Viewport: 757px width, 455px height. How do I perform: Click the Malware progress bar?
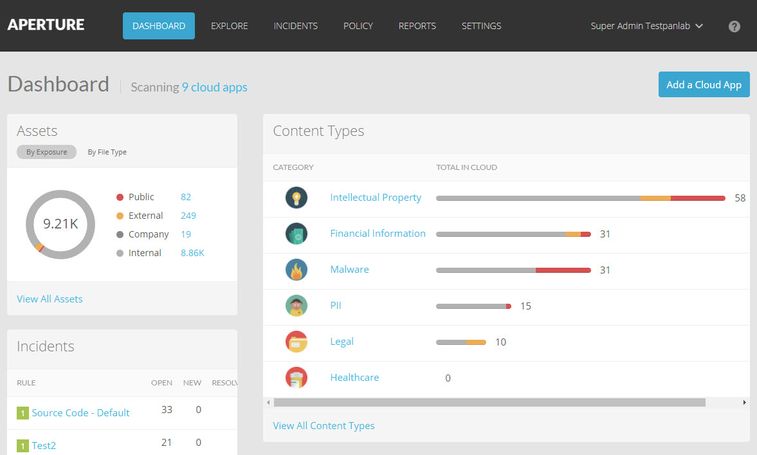click(513, 270)
